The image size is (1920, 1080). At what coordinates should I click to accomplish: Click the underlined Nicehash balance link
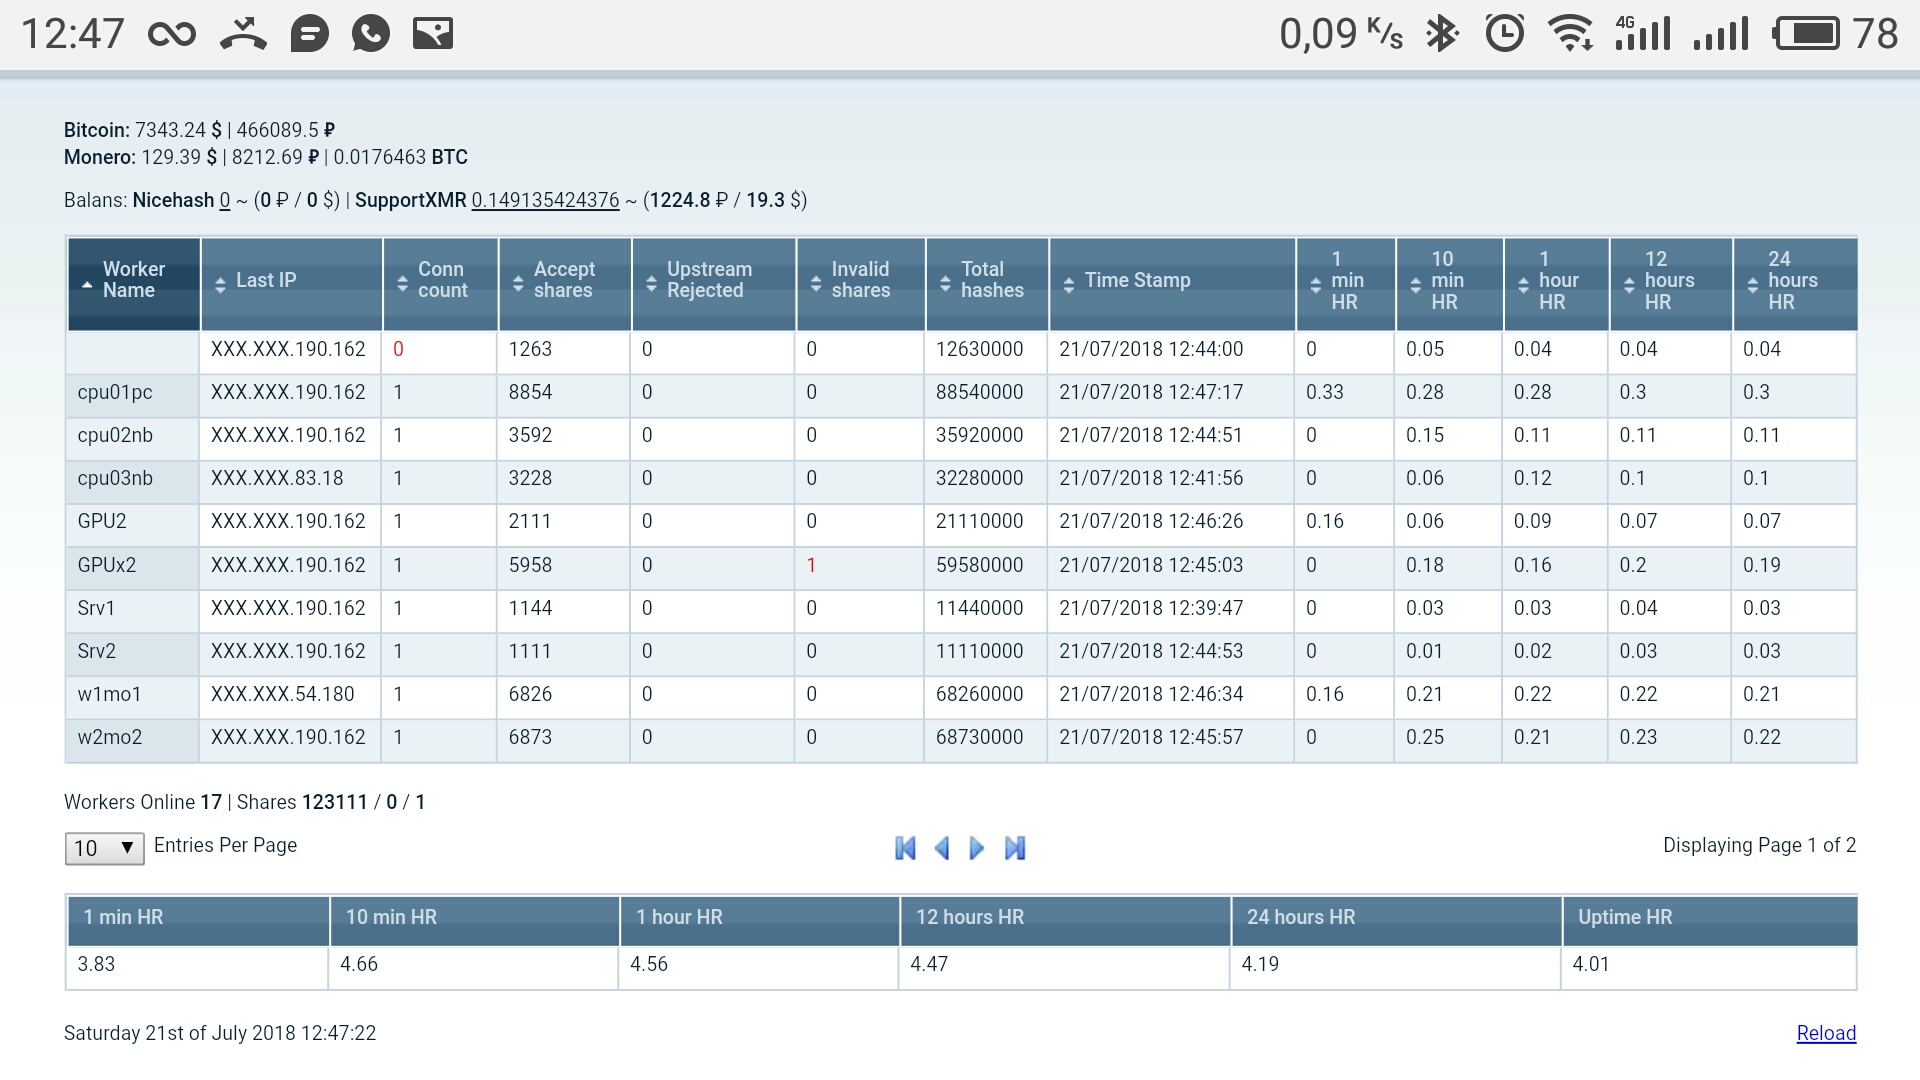222,200
